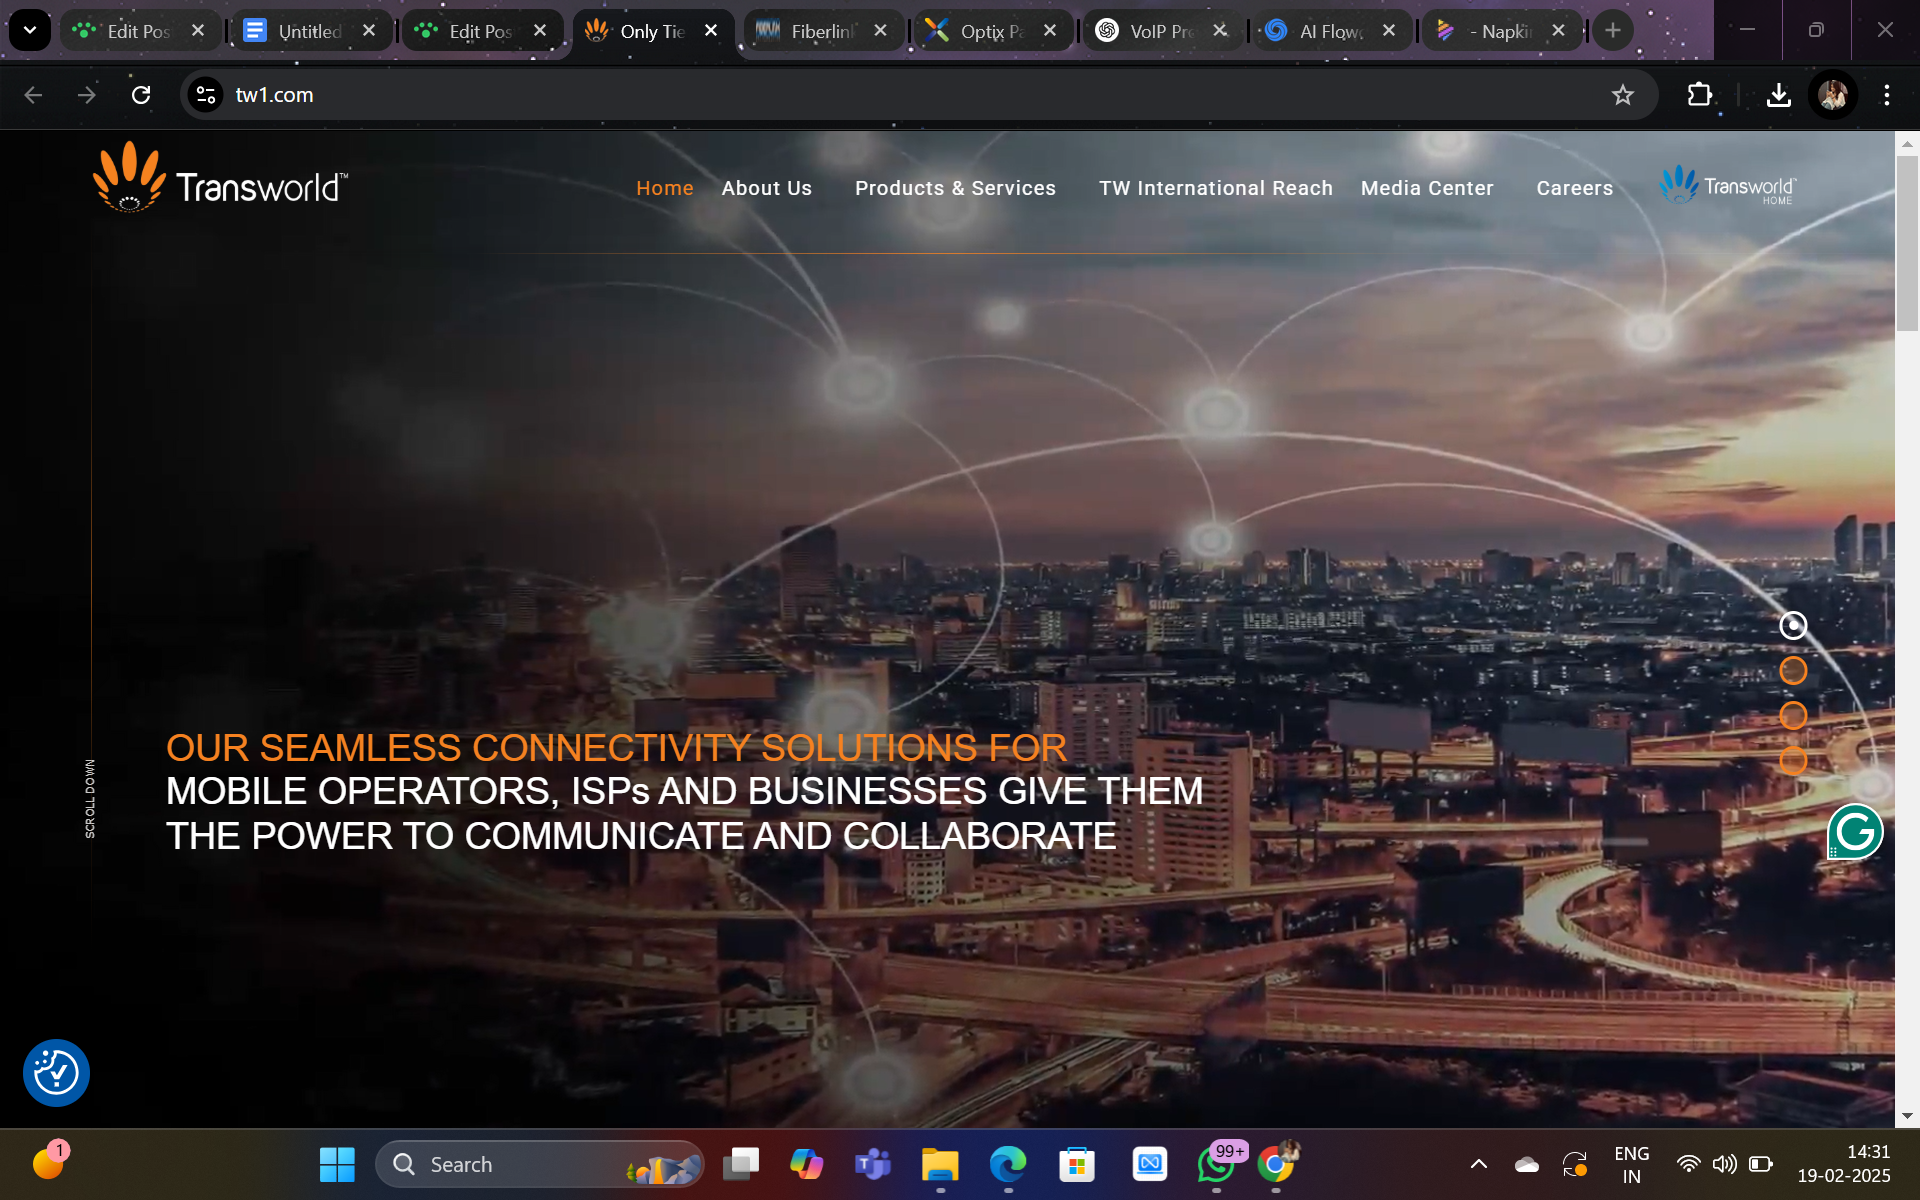Screen dimensions: 1920x1200
Task: Click the Grammarly floating icon
Action: click(x=1855, y=831)
